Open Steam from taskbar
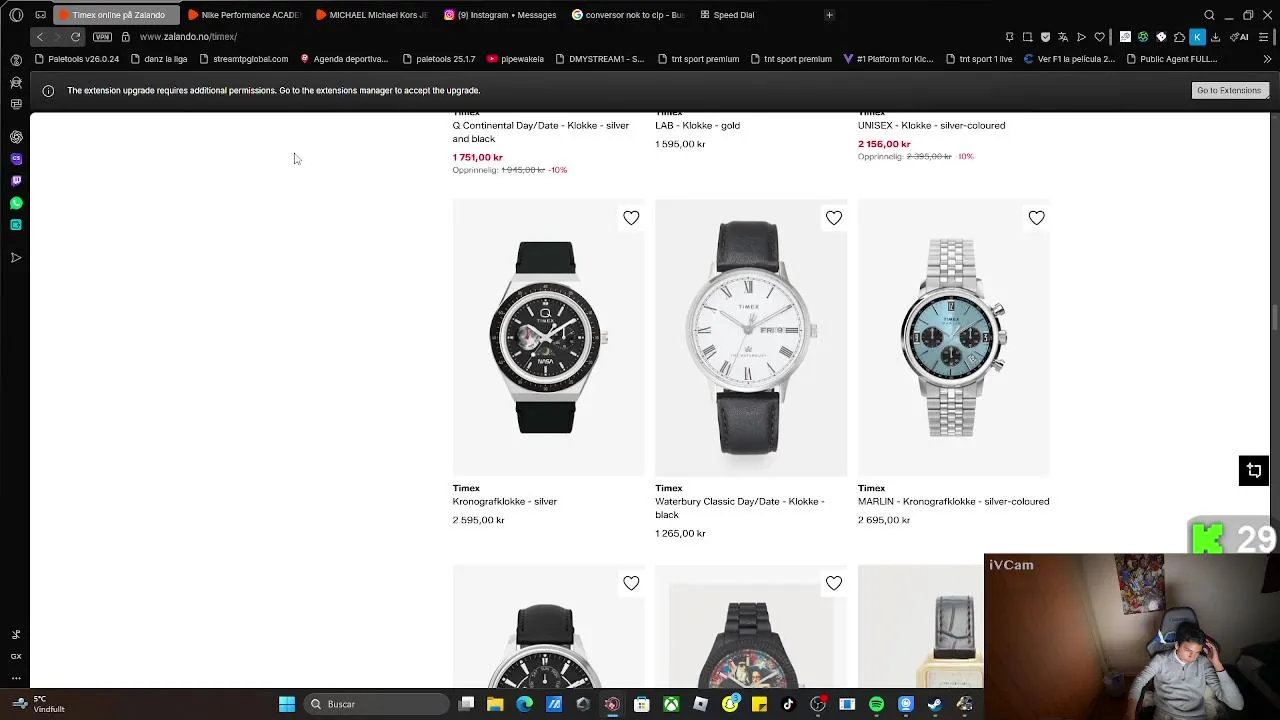The height and width of the screenshot is (720, 1280). coord(935,704)
